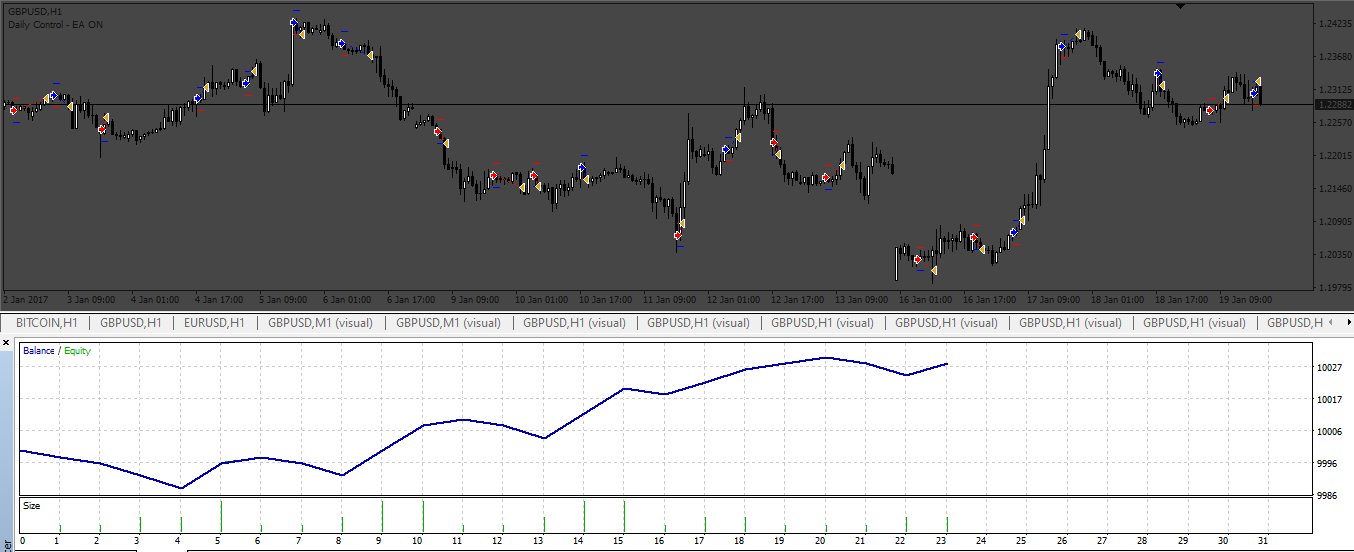Click the 'Equity' legend label

(77, 351)
